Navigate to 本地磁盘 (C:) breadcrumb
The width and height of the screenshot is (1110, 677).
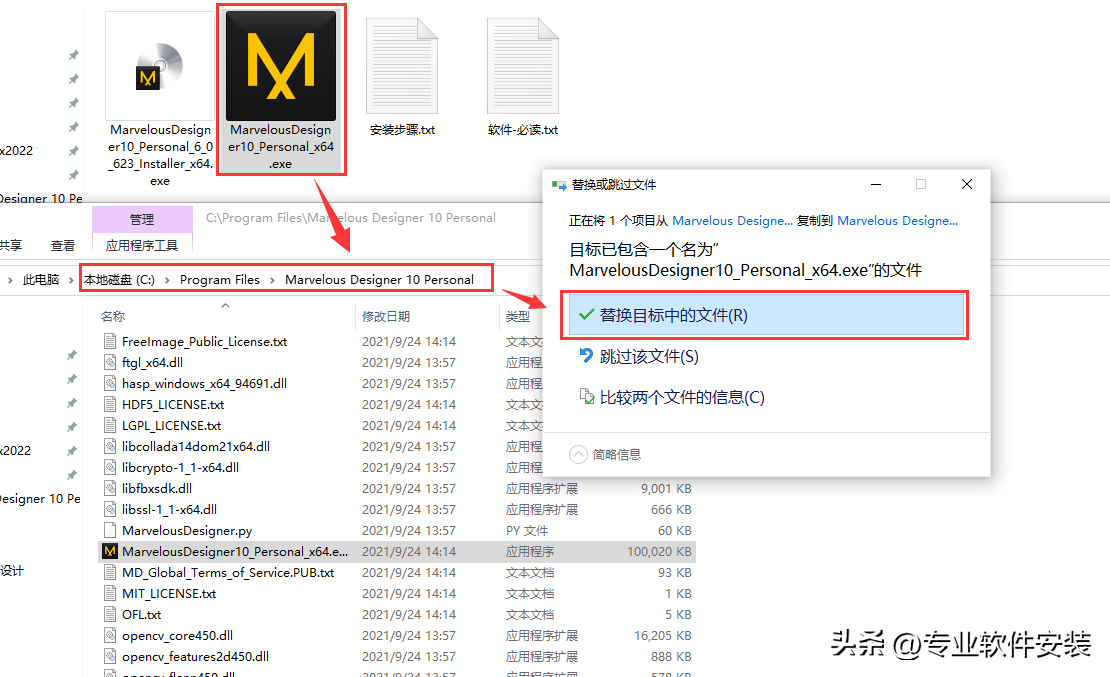click(120, 280)
